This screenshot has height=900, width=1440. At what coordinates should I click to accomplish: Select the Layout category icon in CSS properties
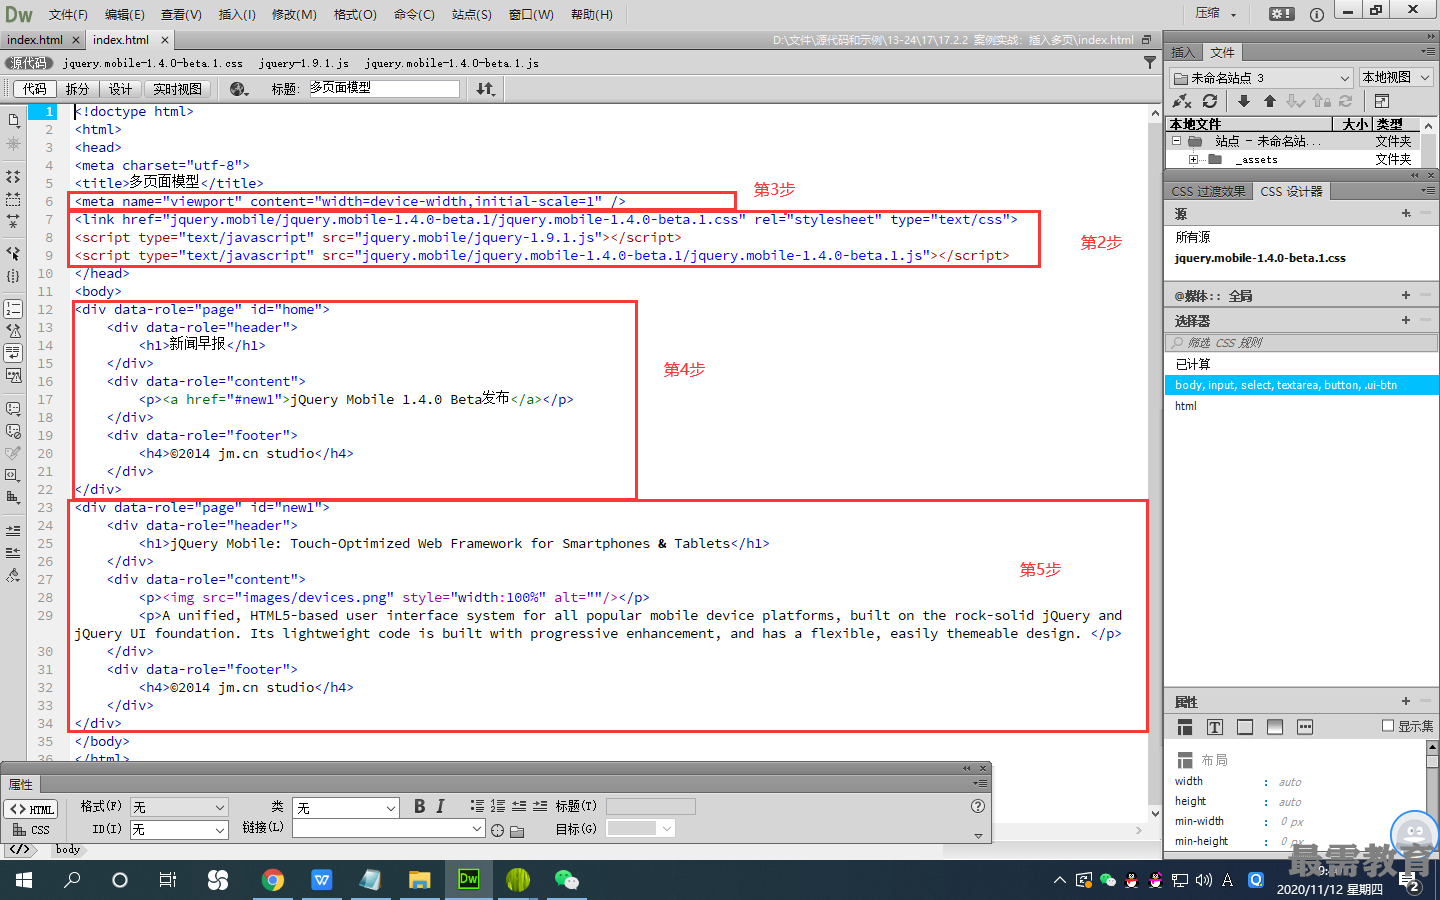pyautogui.click(x=1185, y=727)
